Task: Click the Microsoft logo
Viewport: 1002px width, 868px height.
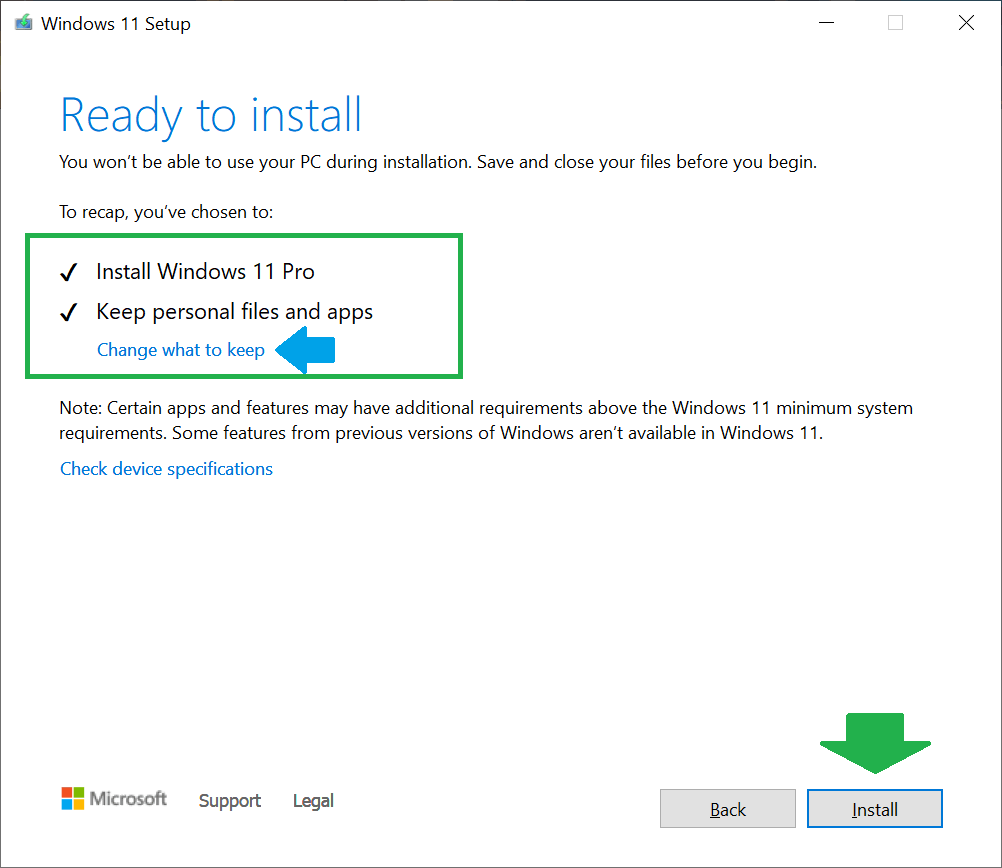Action: 114,798
